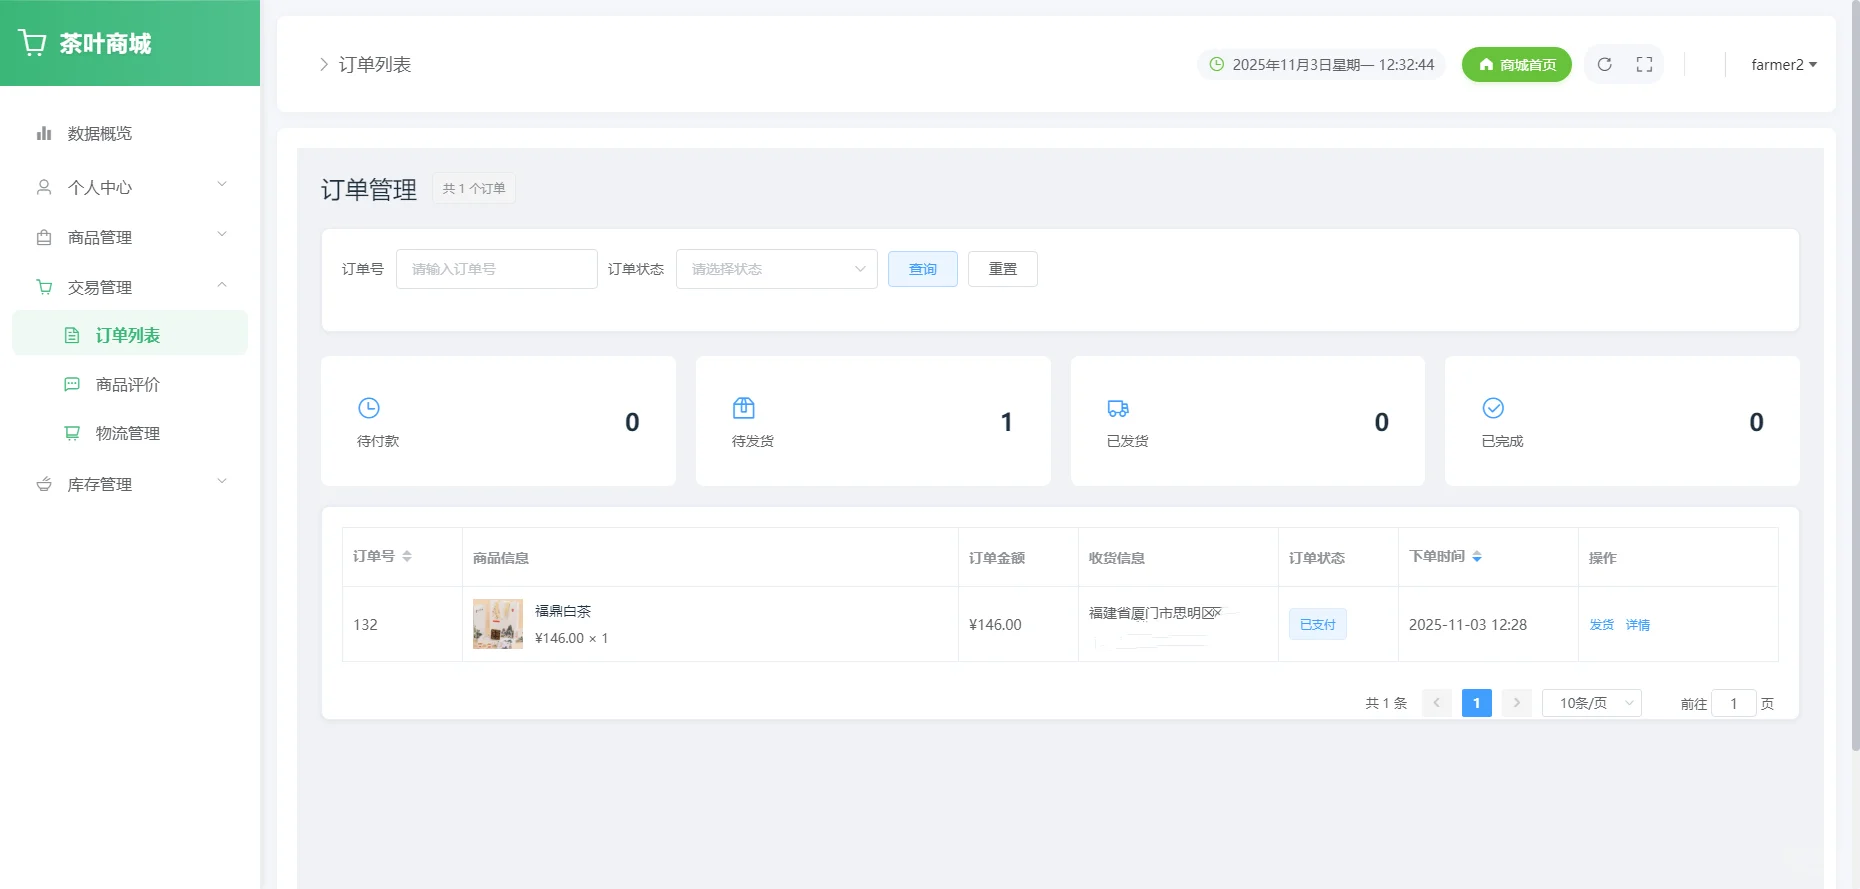Toggle fullscreen with the expand icon
The height and width of the screenshot is (889, 1860).
click(1644, 64)
